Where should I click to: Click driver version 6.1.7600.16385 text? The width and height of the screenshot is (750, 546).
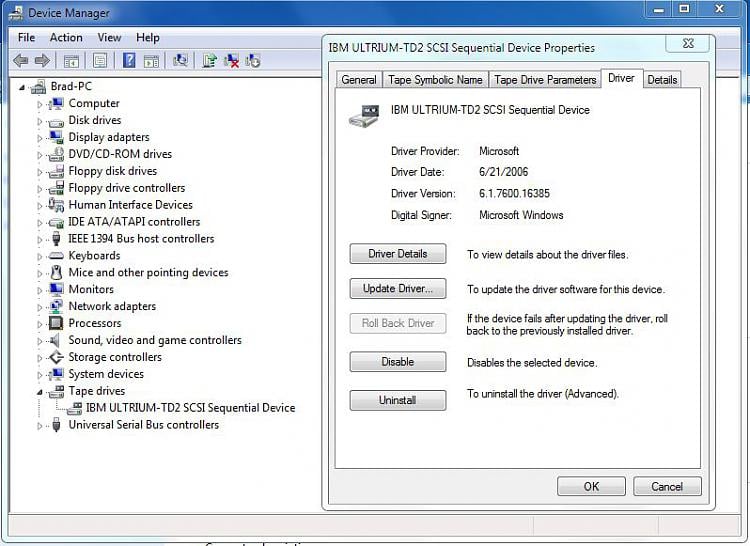click(515, 194)
